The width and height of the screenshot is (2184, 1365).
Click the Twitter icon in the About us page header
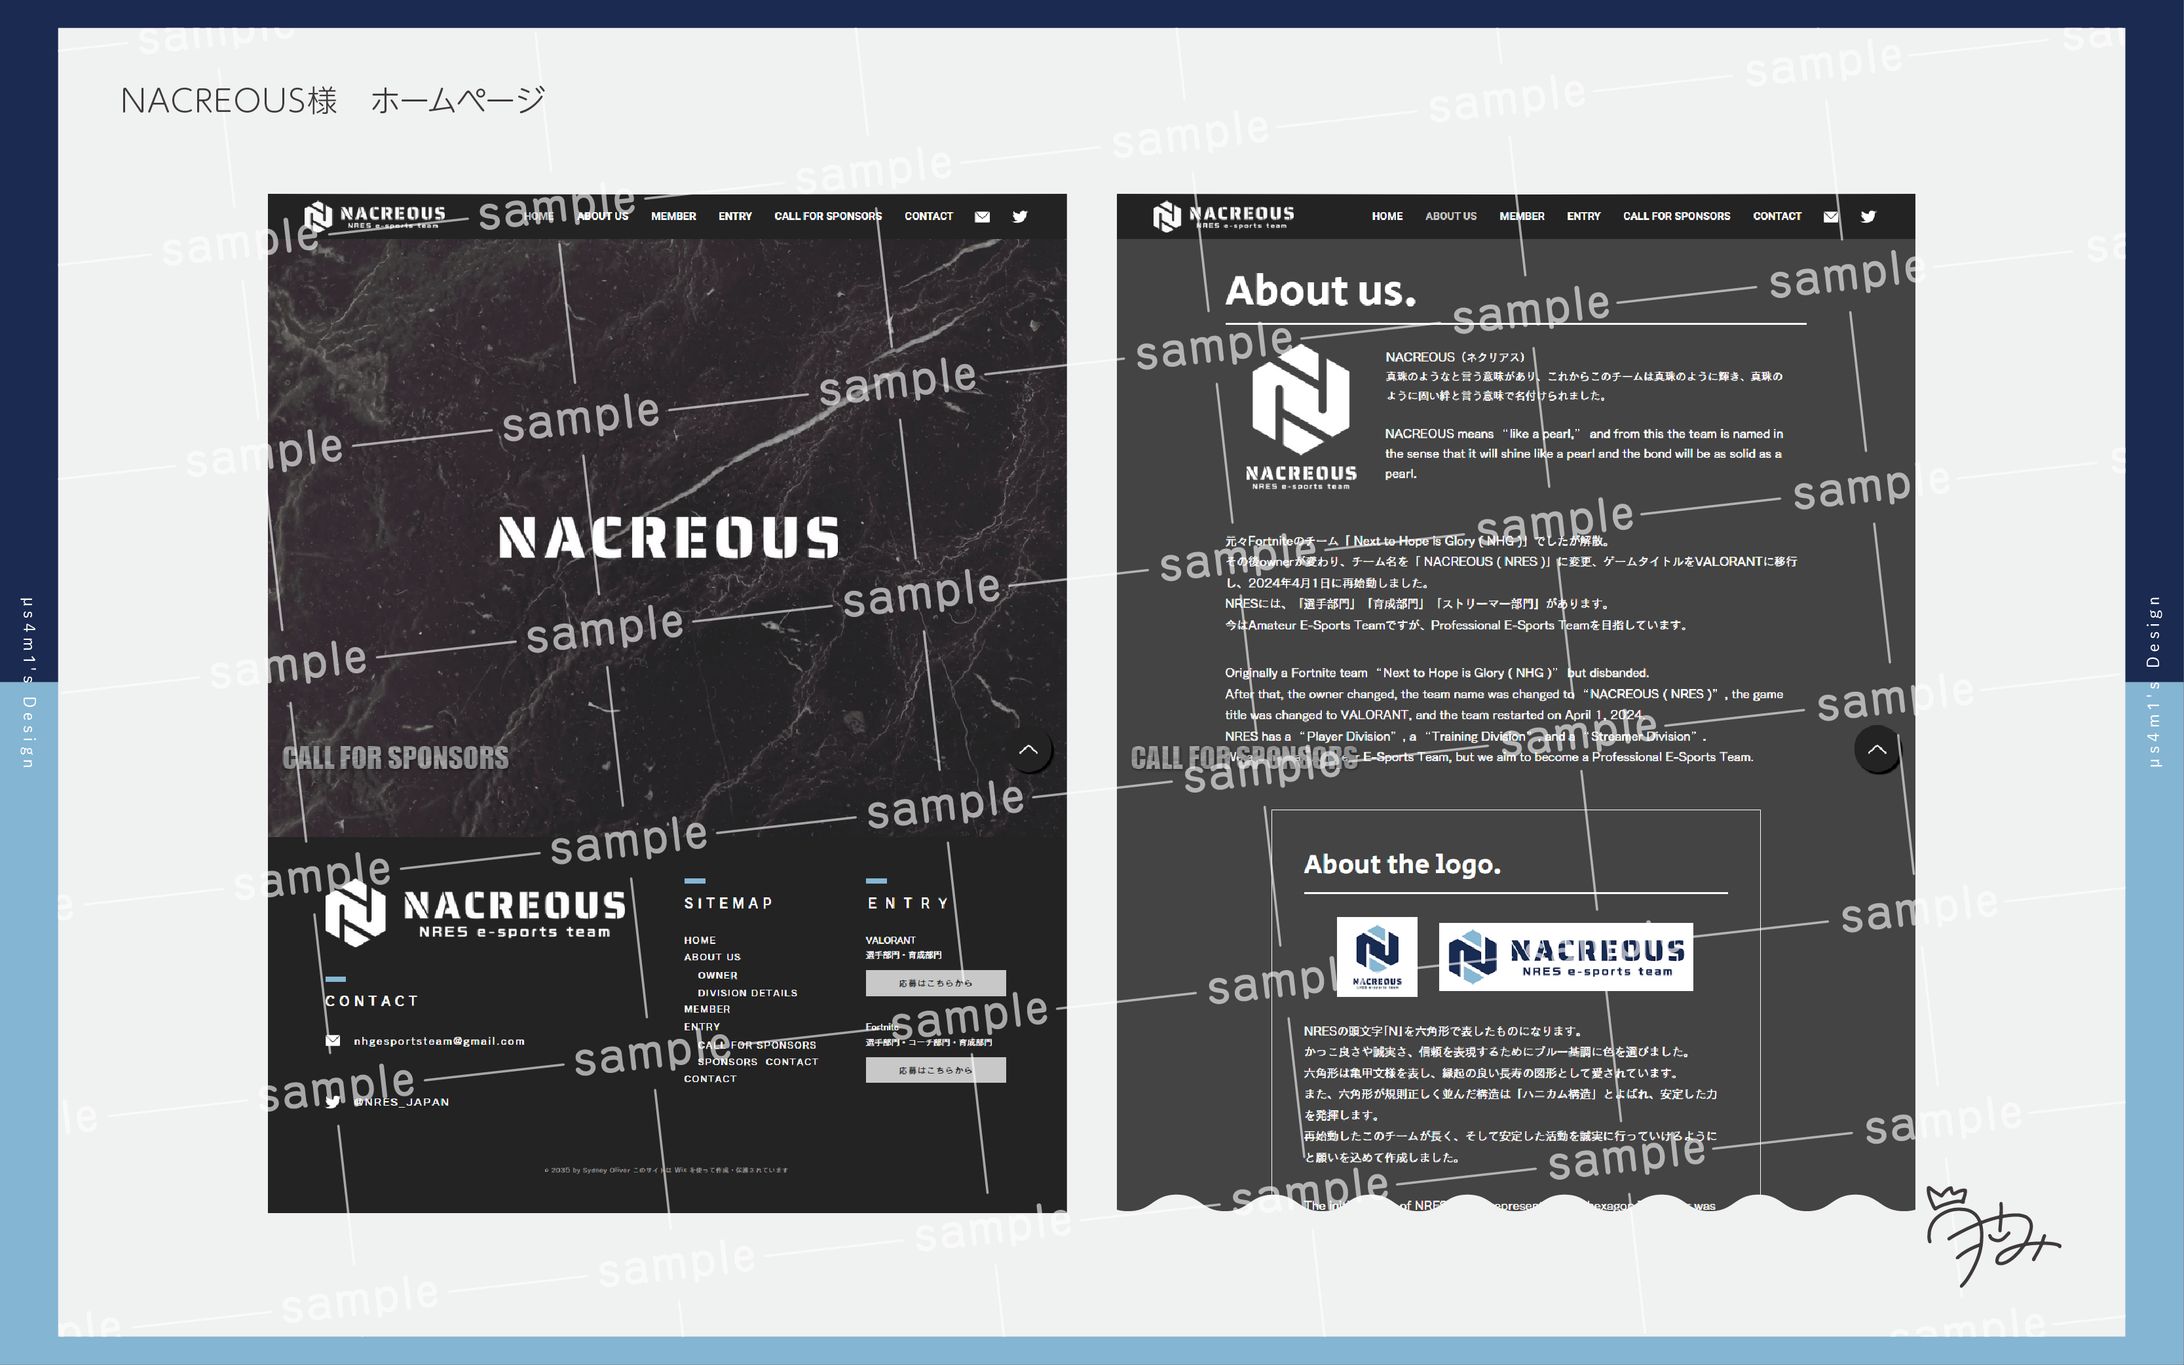click(x=1868, y=216)
